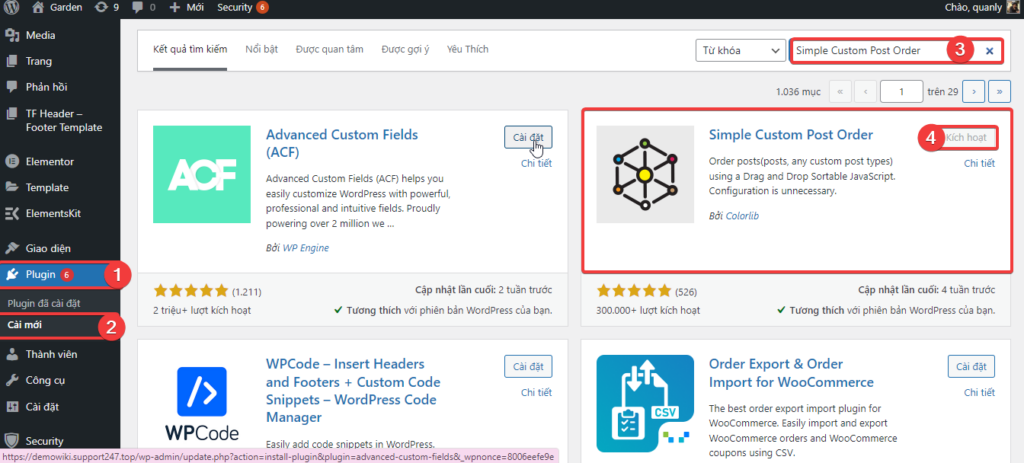Image resolution: width=1024 pixels, height=463 pixels.
Task: Open WPCode – Insert Headers and Footers title
Action: (x=353, y=391)
